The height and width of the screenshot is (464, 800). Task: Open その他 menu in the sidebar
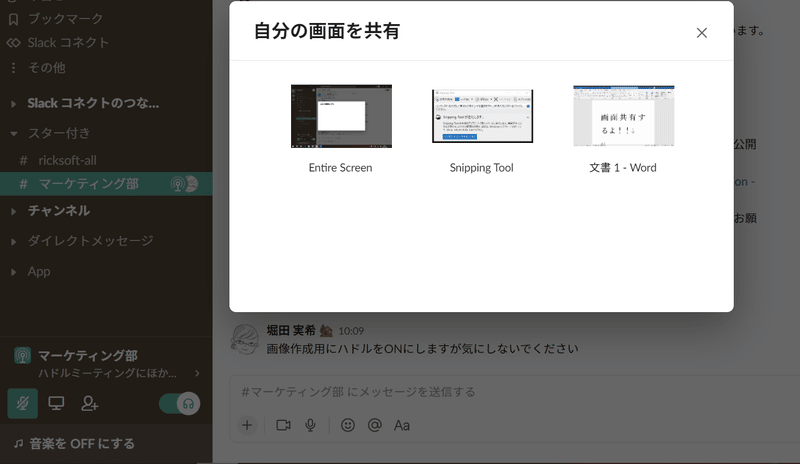(46, 67)
